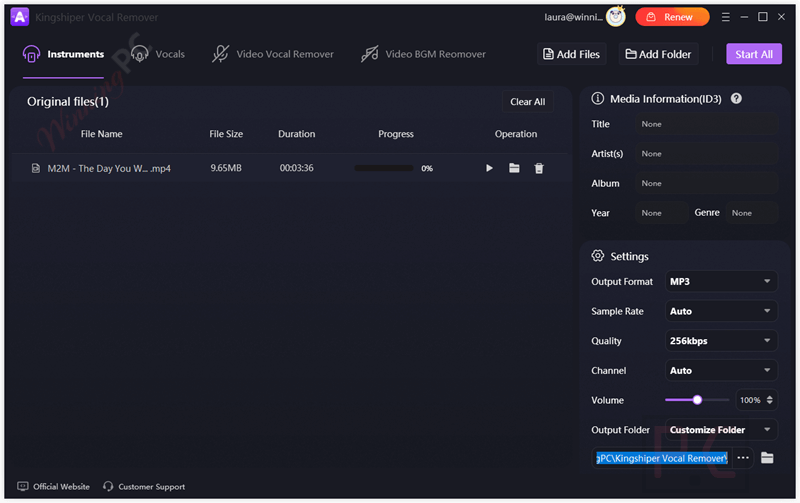Click the Clear All button

[528, 102]
